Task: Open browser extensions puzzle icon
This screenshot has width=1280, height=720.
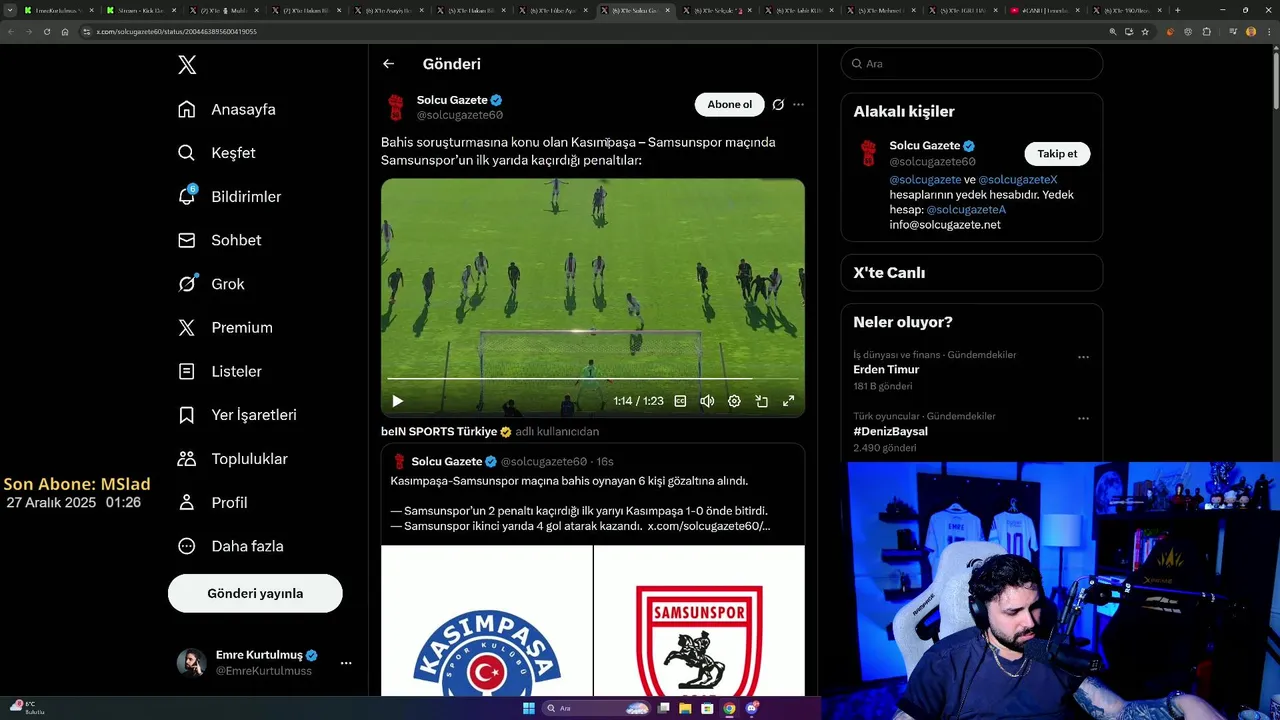Action: point(1207,31)
